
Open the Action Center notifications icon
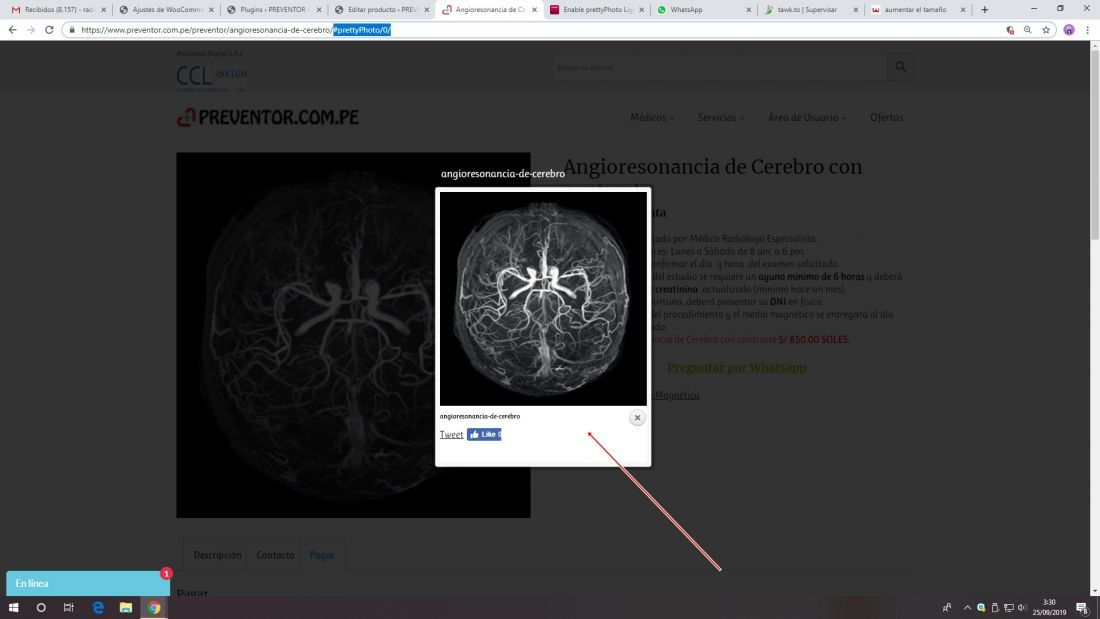(x=1082, y=608)
